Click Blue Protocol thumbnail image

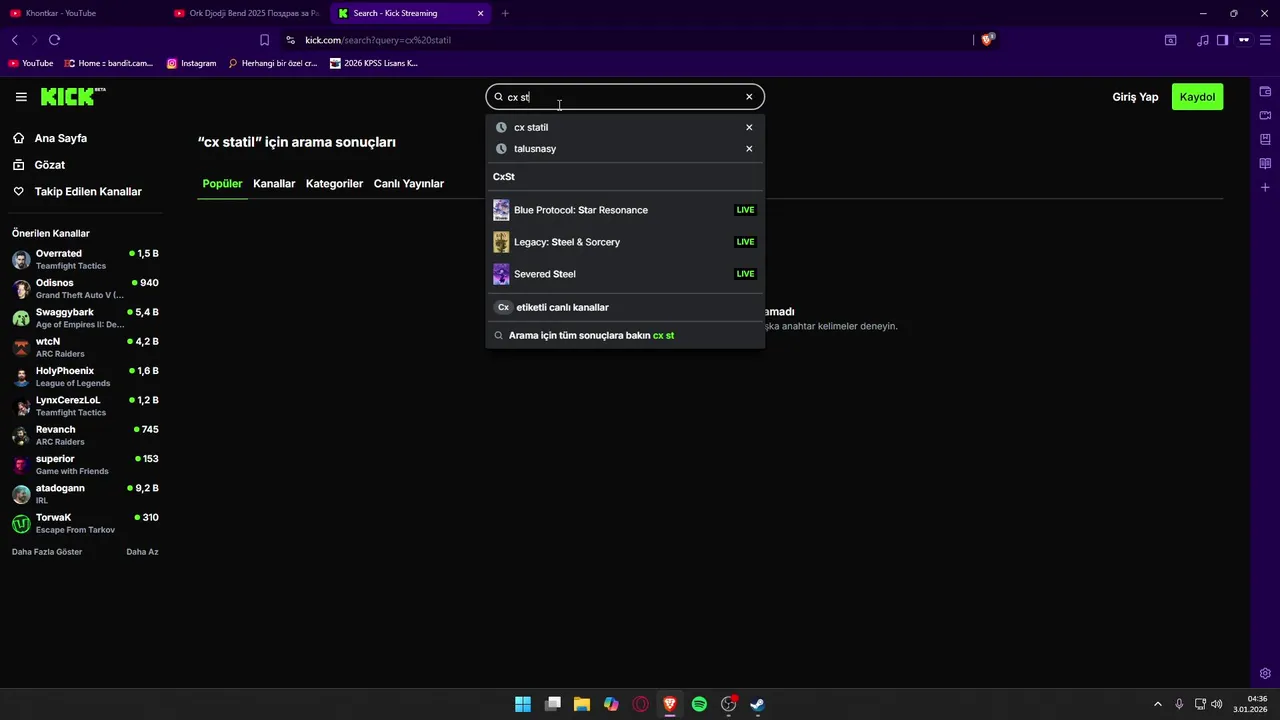[x=501, y=210]
